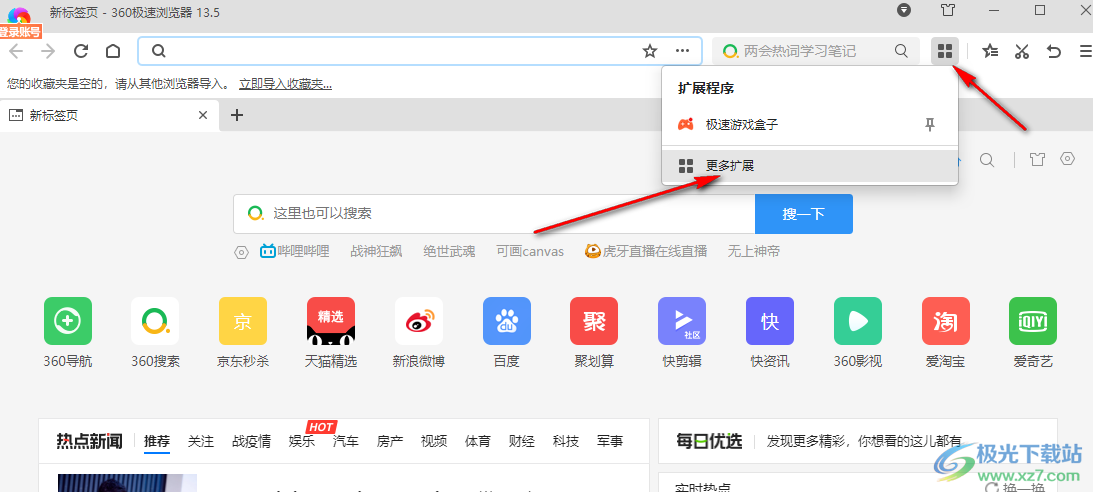Click the dropdown circle icon in title bar
This screenshot has width=1093, height=492.
click(903, 10)
